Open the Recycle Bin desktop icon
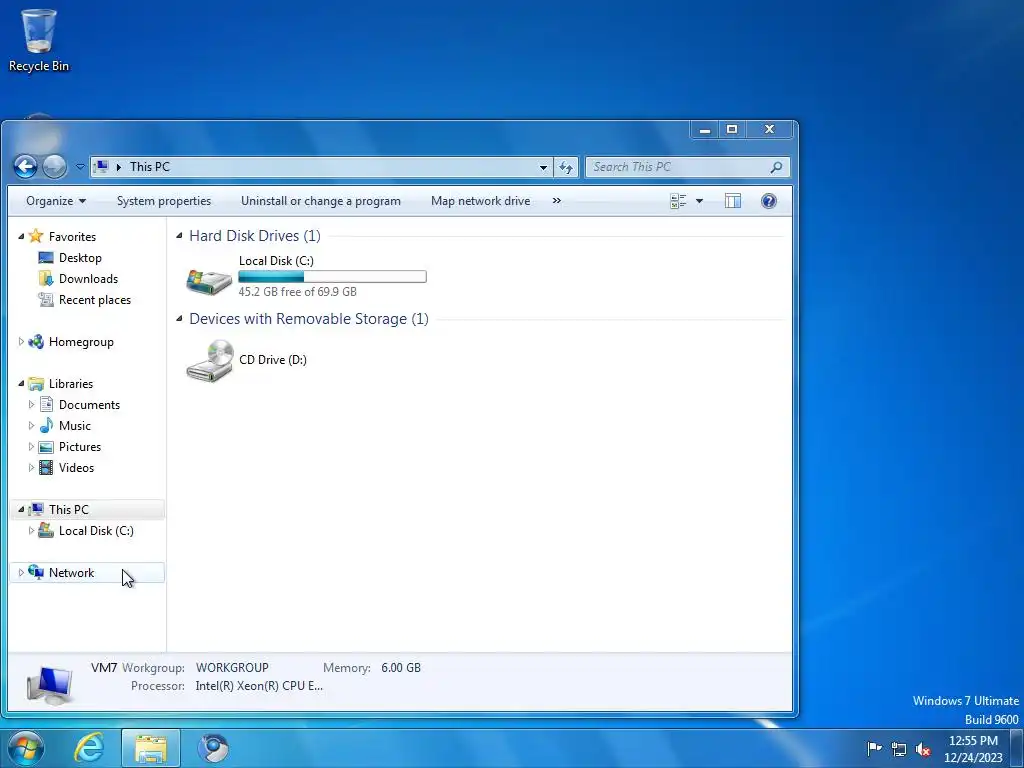The image size is (1024, 768). (39, 40)
